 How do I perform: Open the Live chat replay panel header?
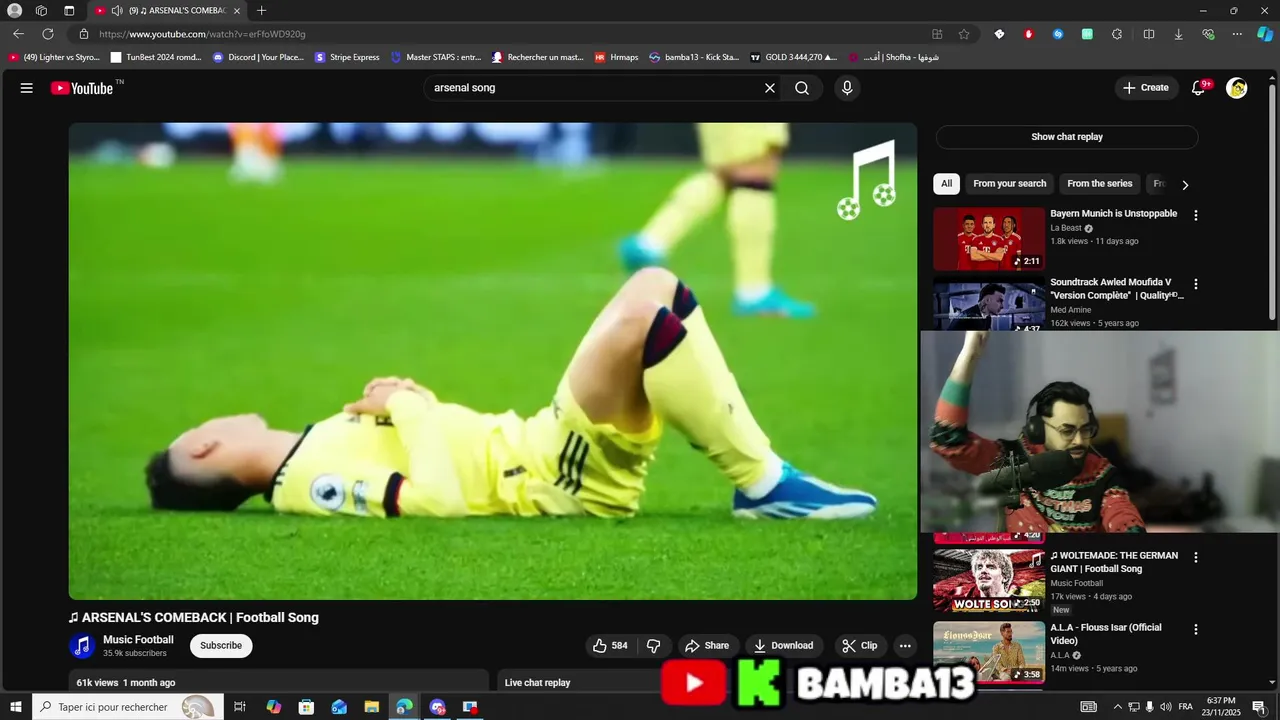[537, 683]
